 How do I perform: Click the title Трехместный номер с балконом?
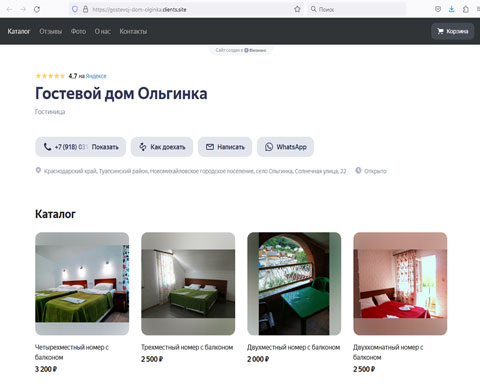click(x=187, y=347)
